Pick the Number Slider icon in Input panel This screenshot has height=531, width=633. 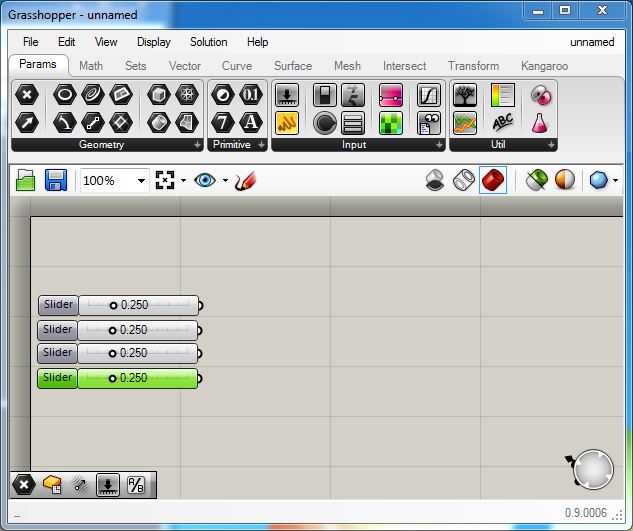(287, 95)
